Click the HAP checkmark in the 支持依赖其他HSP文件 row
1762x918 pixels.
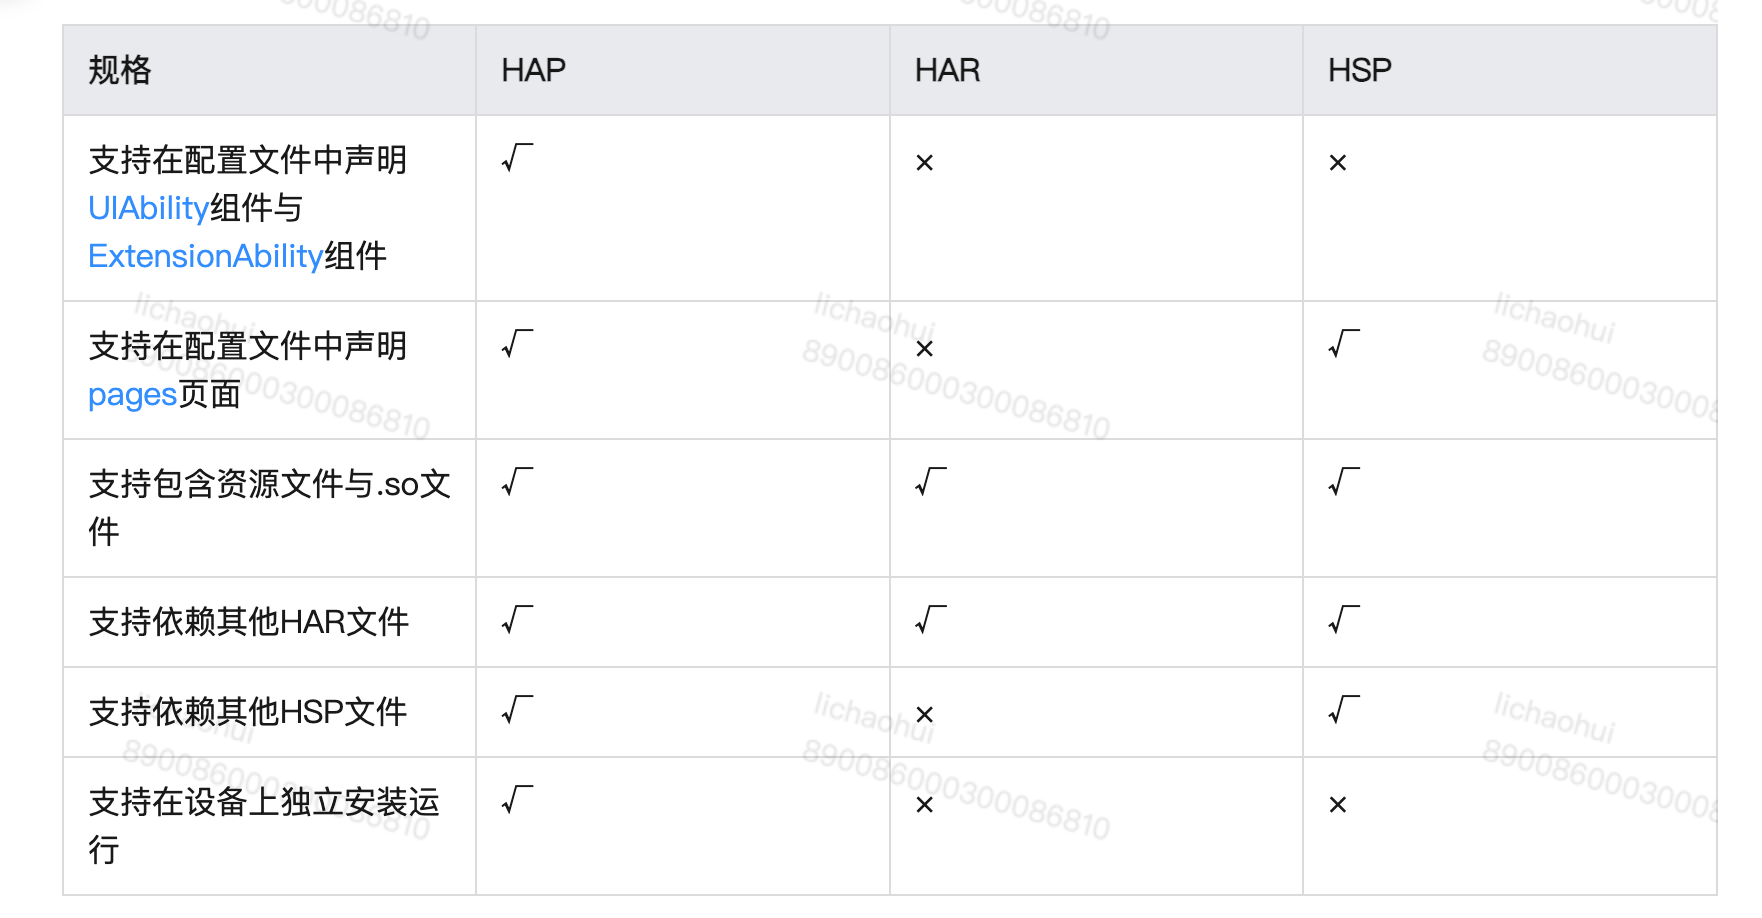point(517,710)
